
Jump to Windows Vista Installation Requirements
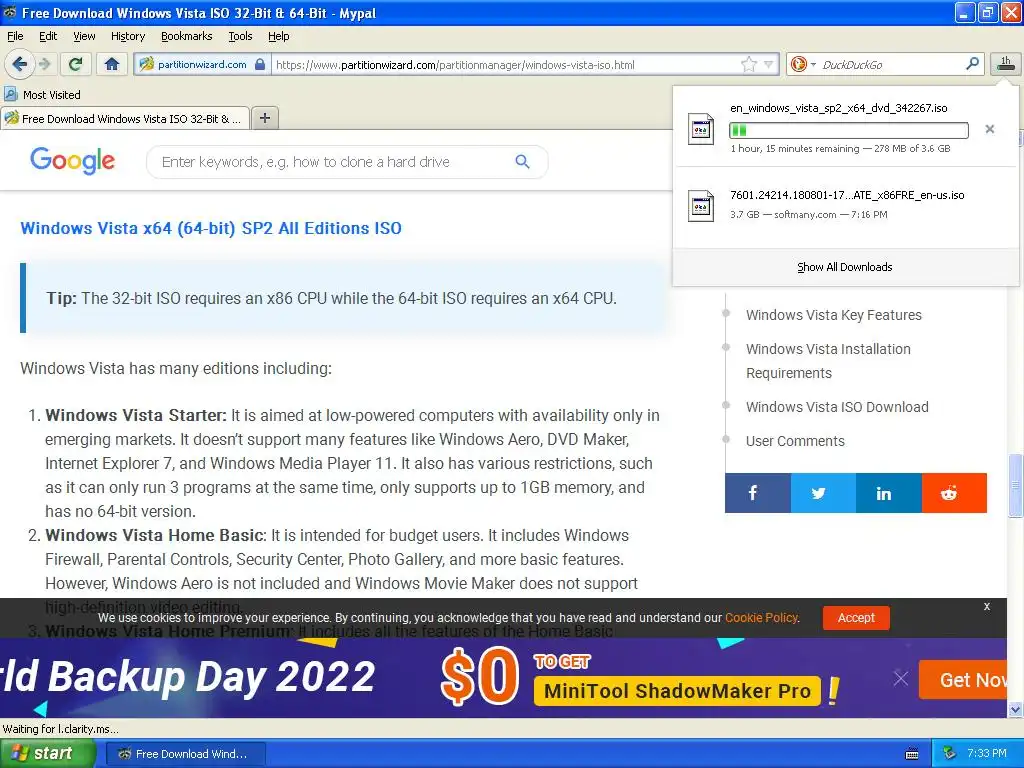828,360
